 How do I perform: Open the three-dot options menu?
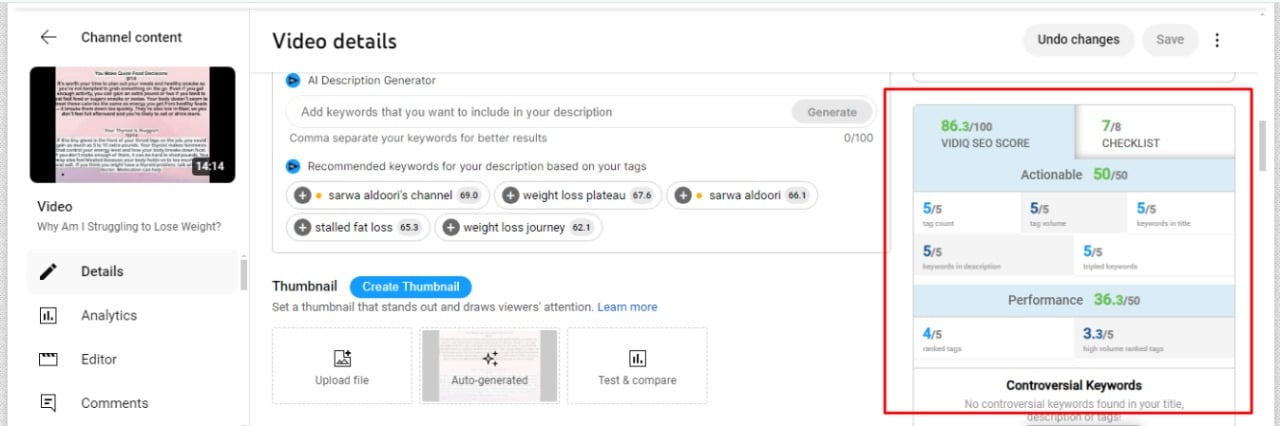tap(1217, 40)
